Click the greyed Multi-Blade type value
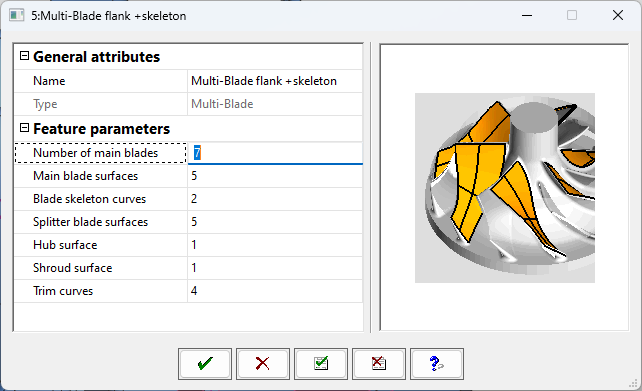 click(222, 104)
